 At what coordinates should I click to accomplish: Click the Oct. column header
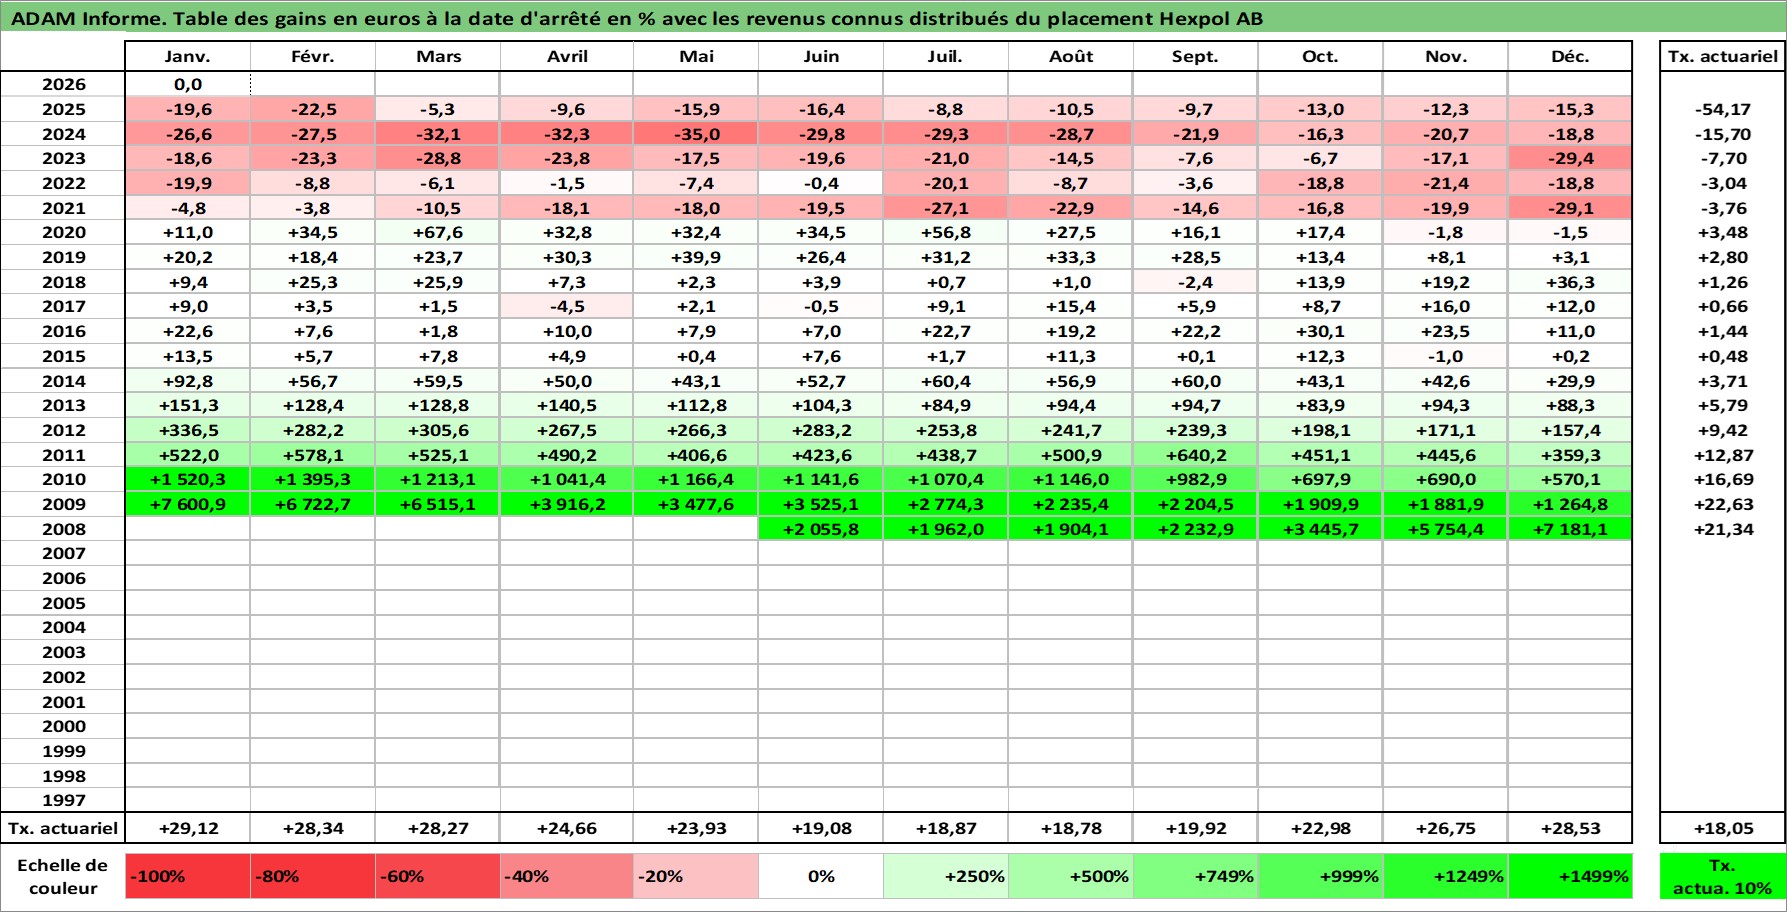[1321, 56]
